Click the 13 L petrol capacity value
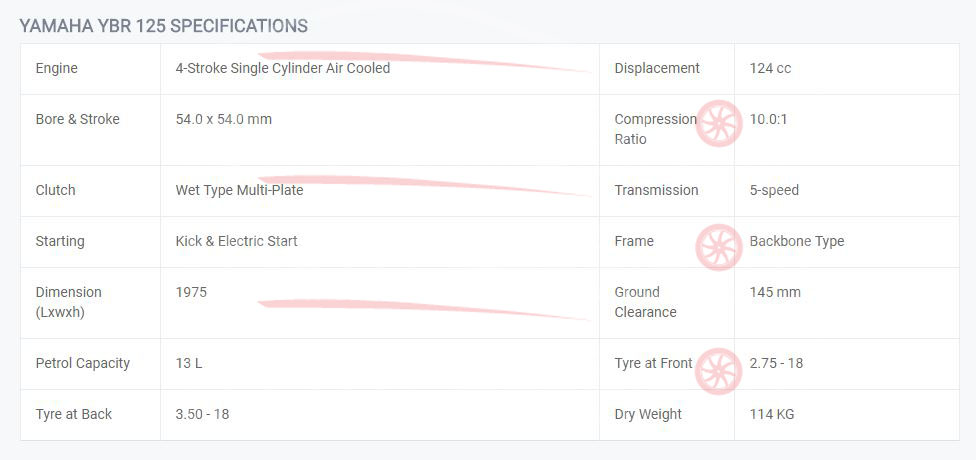 pos(189,364)
